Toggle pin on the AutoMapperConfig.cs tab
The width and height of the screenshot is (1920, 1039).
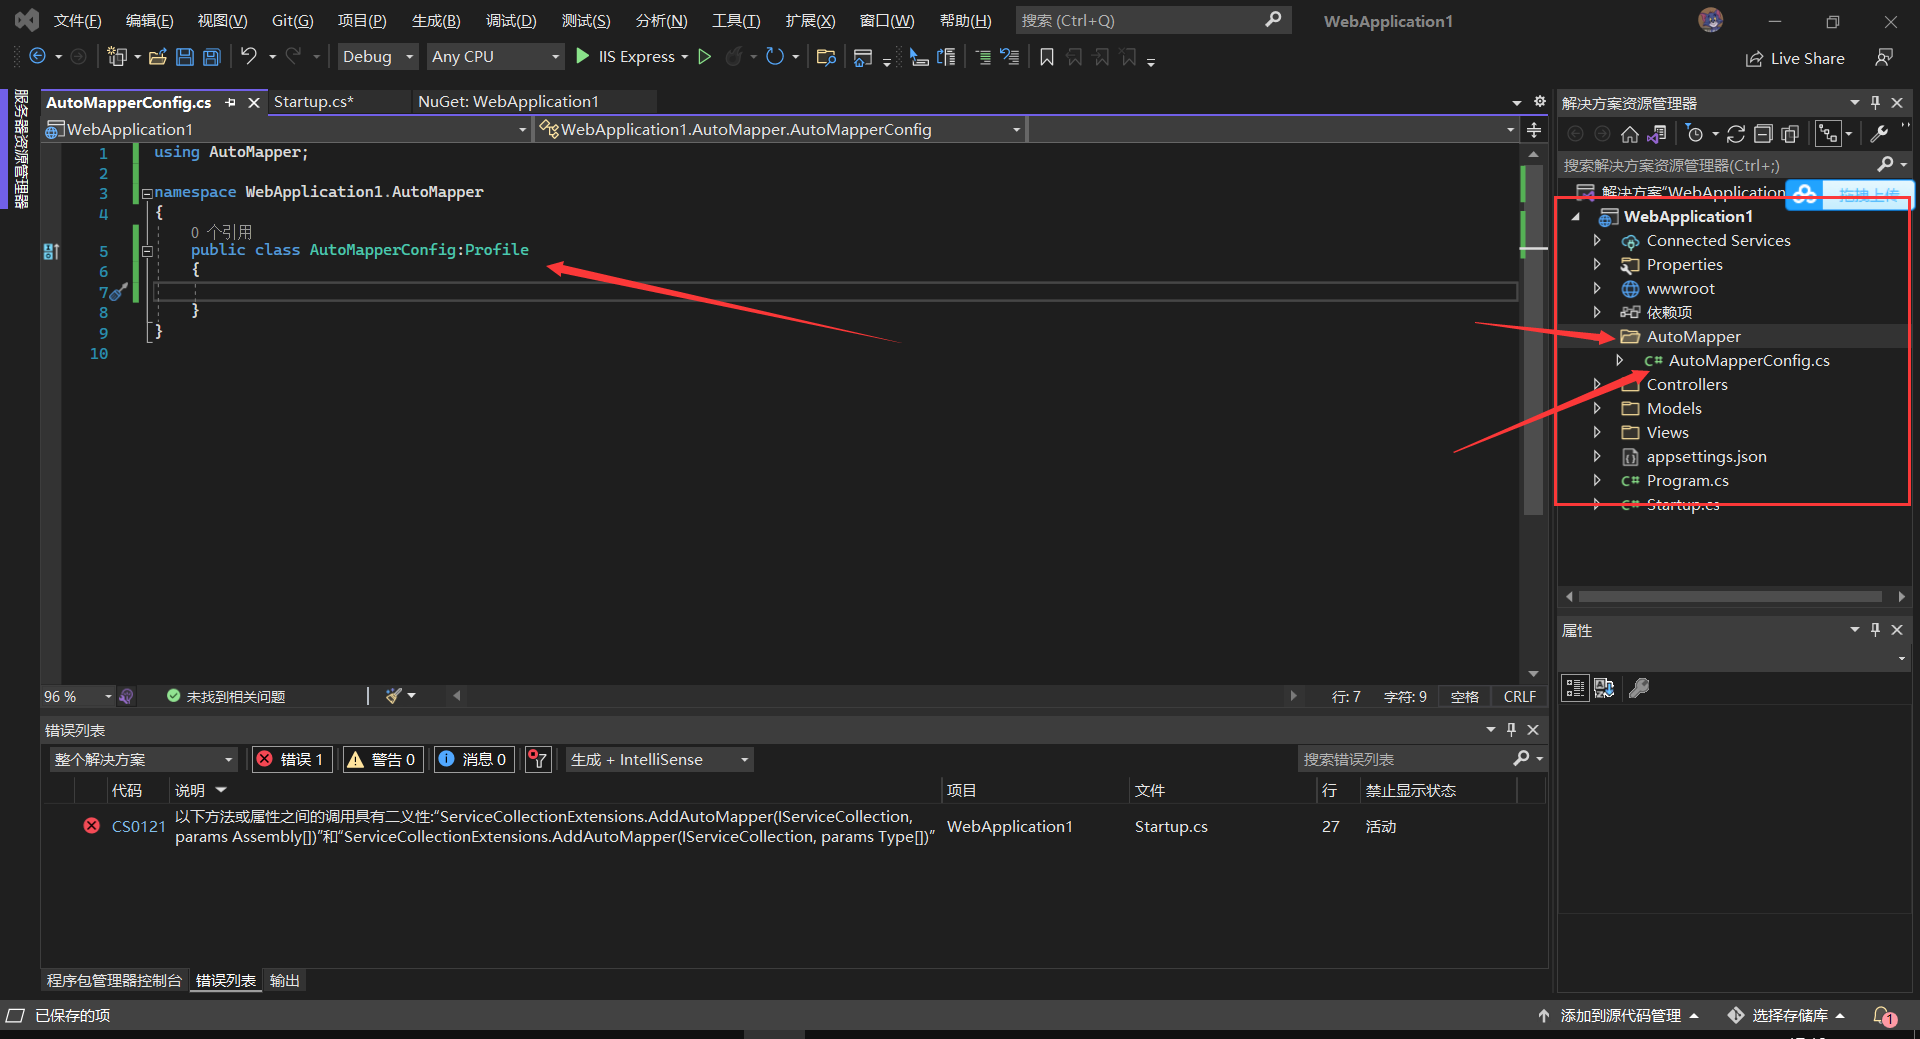click(231, 102)
